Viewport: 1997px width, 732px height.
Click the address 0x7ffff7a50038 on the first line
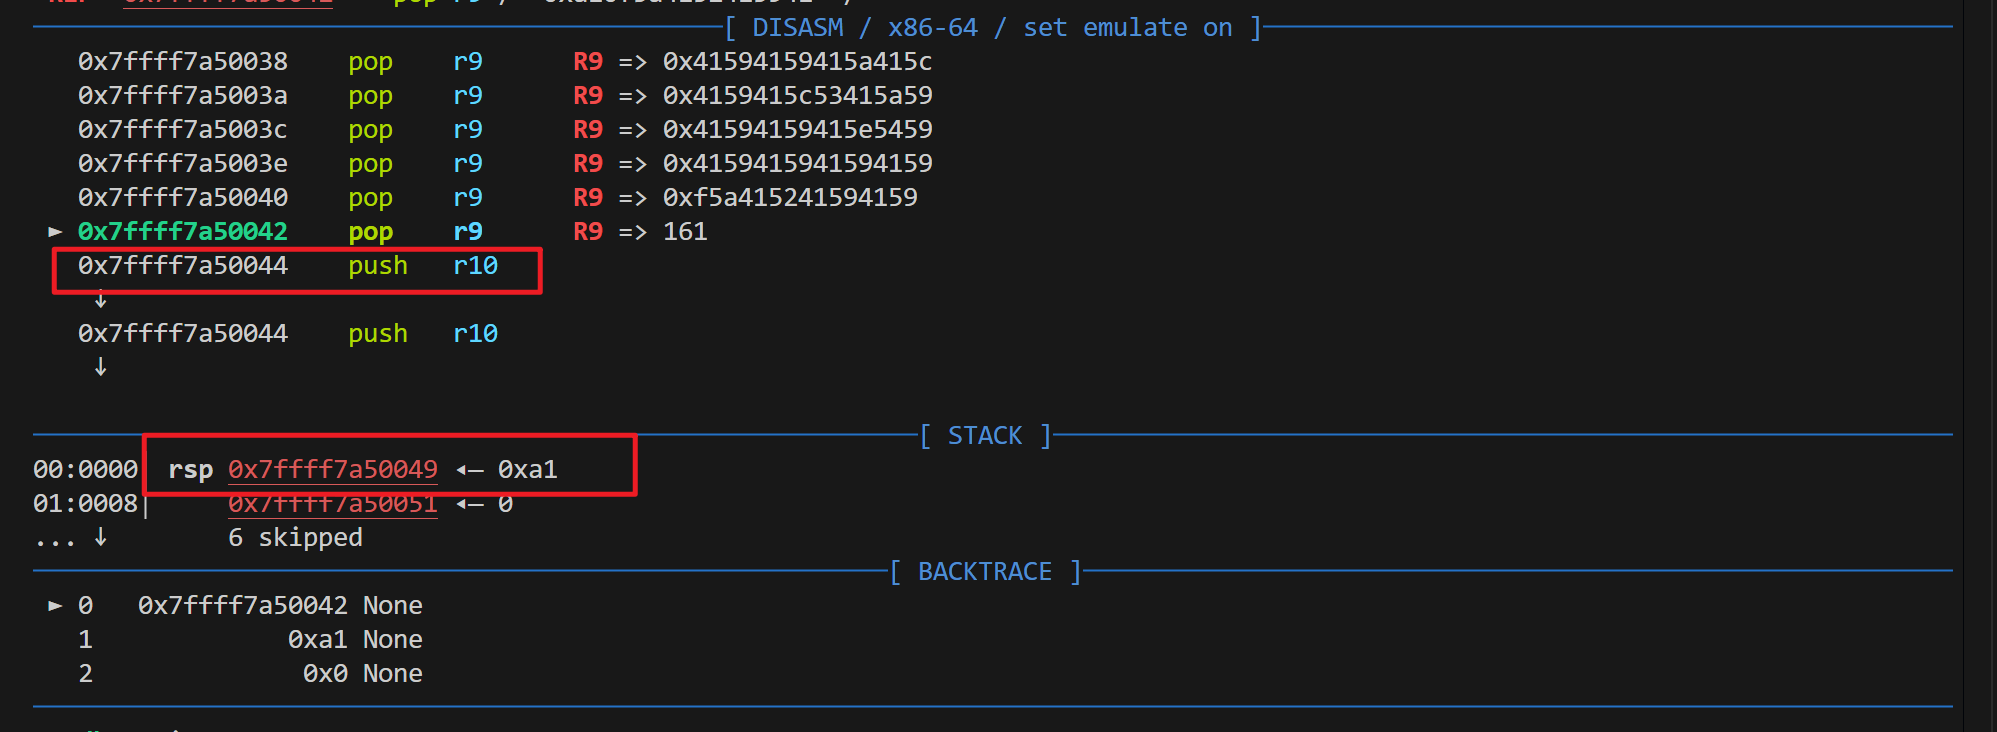click(183, 62)
